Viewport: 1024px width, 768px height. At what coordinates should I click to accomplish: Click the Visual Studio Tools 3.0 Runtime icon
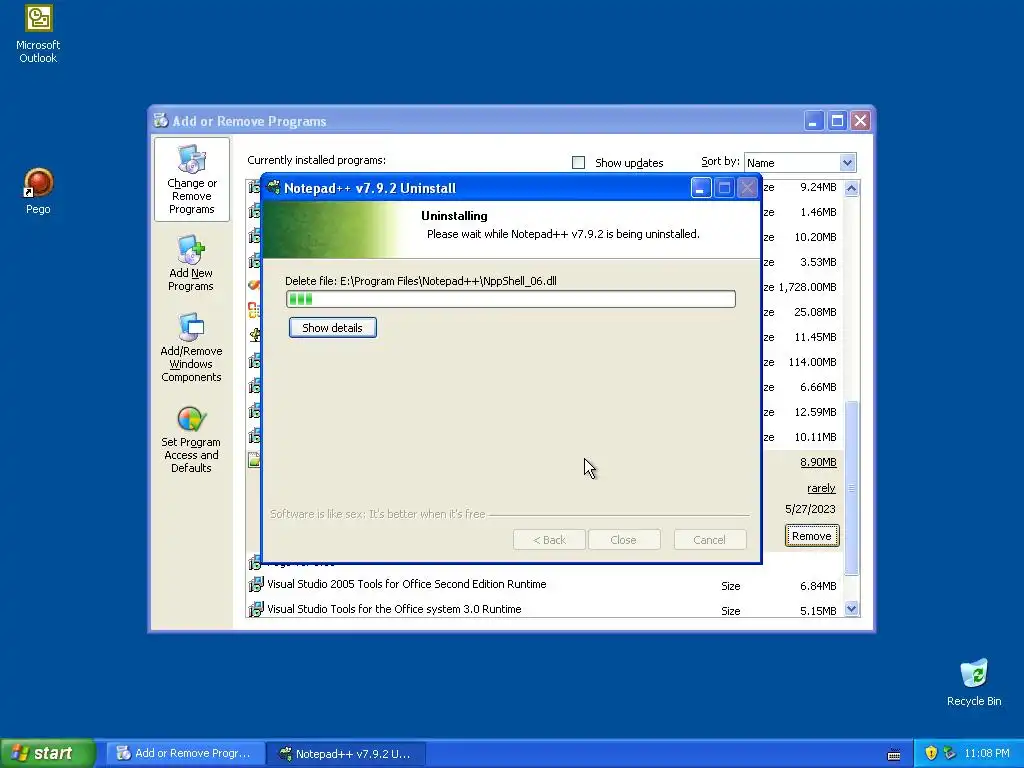[255, 609]
